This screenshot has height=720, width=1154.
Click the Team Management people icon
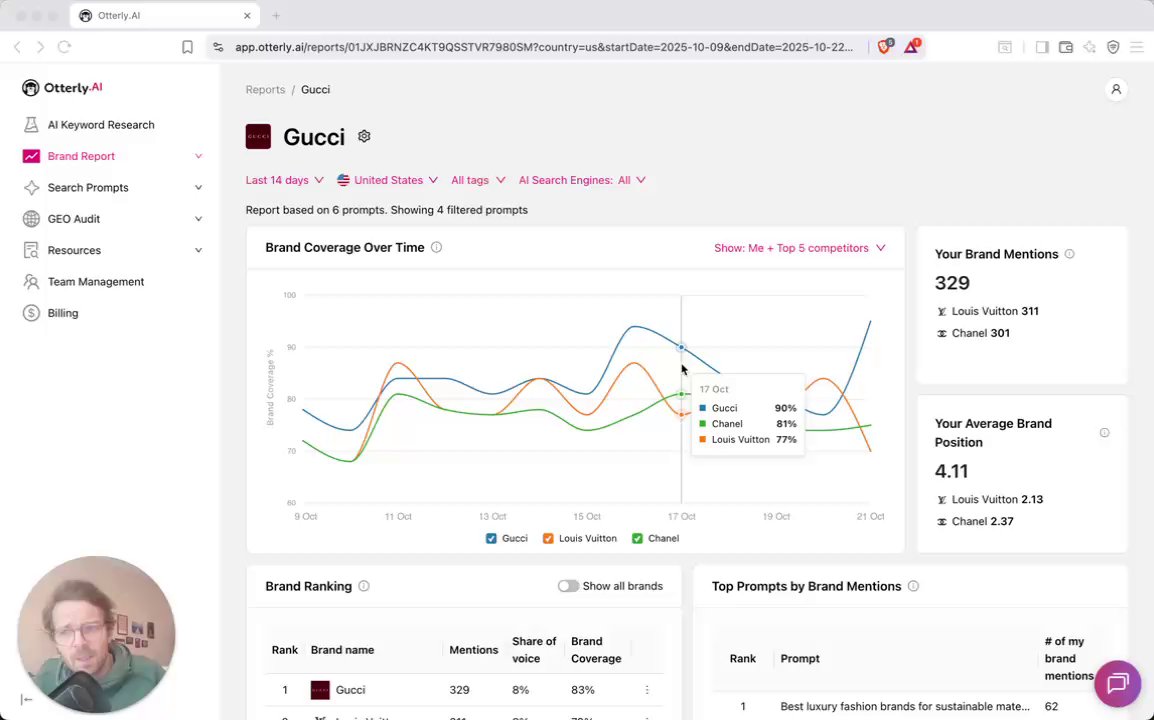point(31,281)
